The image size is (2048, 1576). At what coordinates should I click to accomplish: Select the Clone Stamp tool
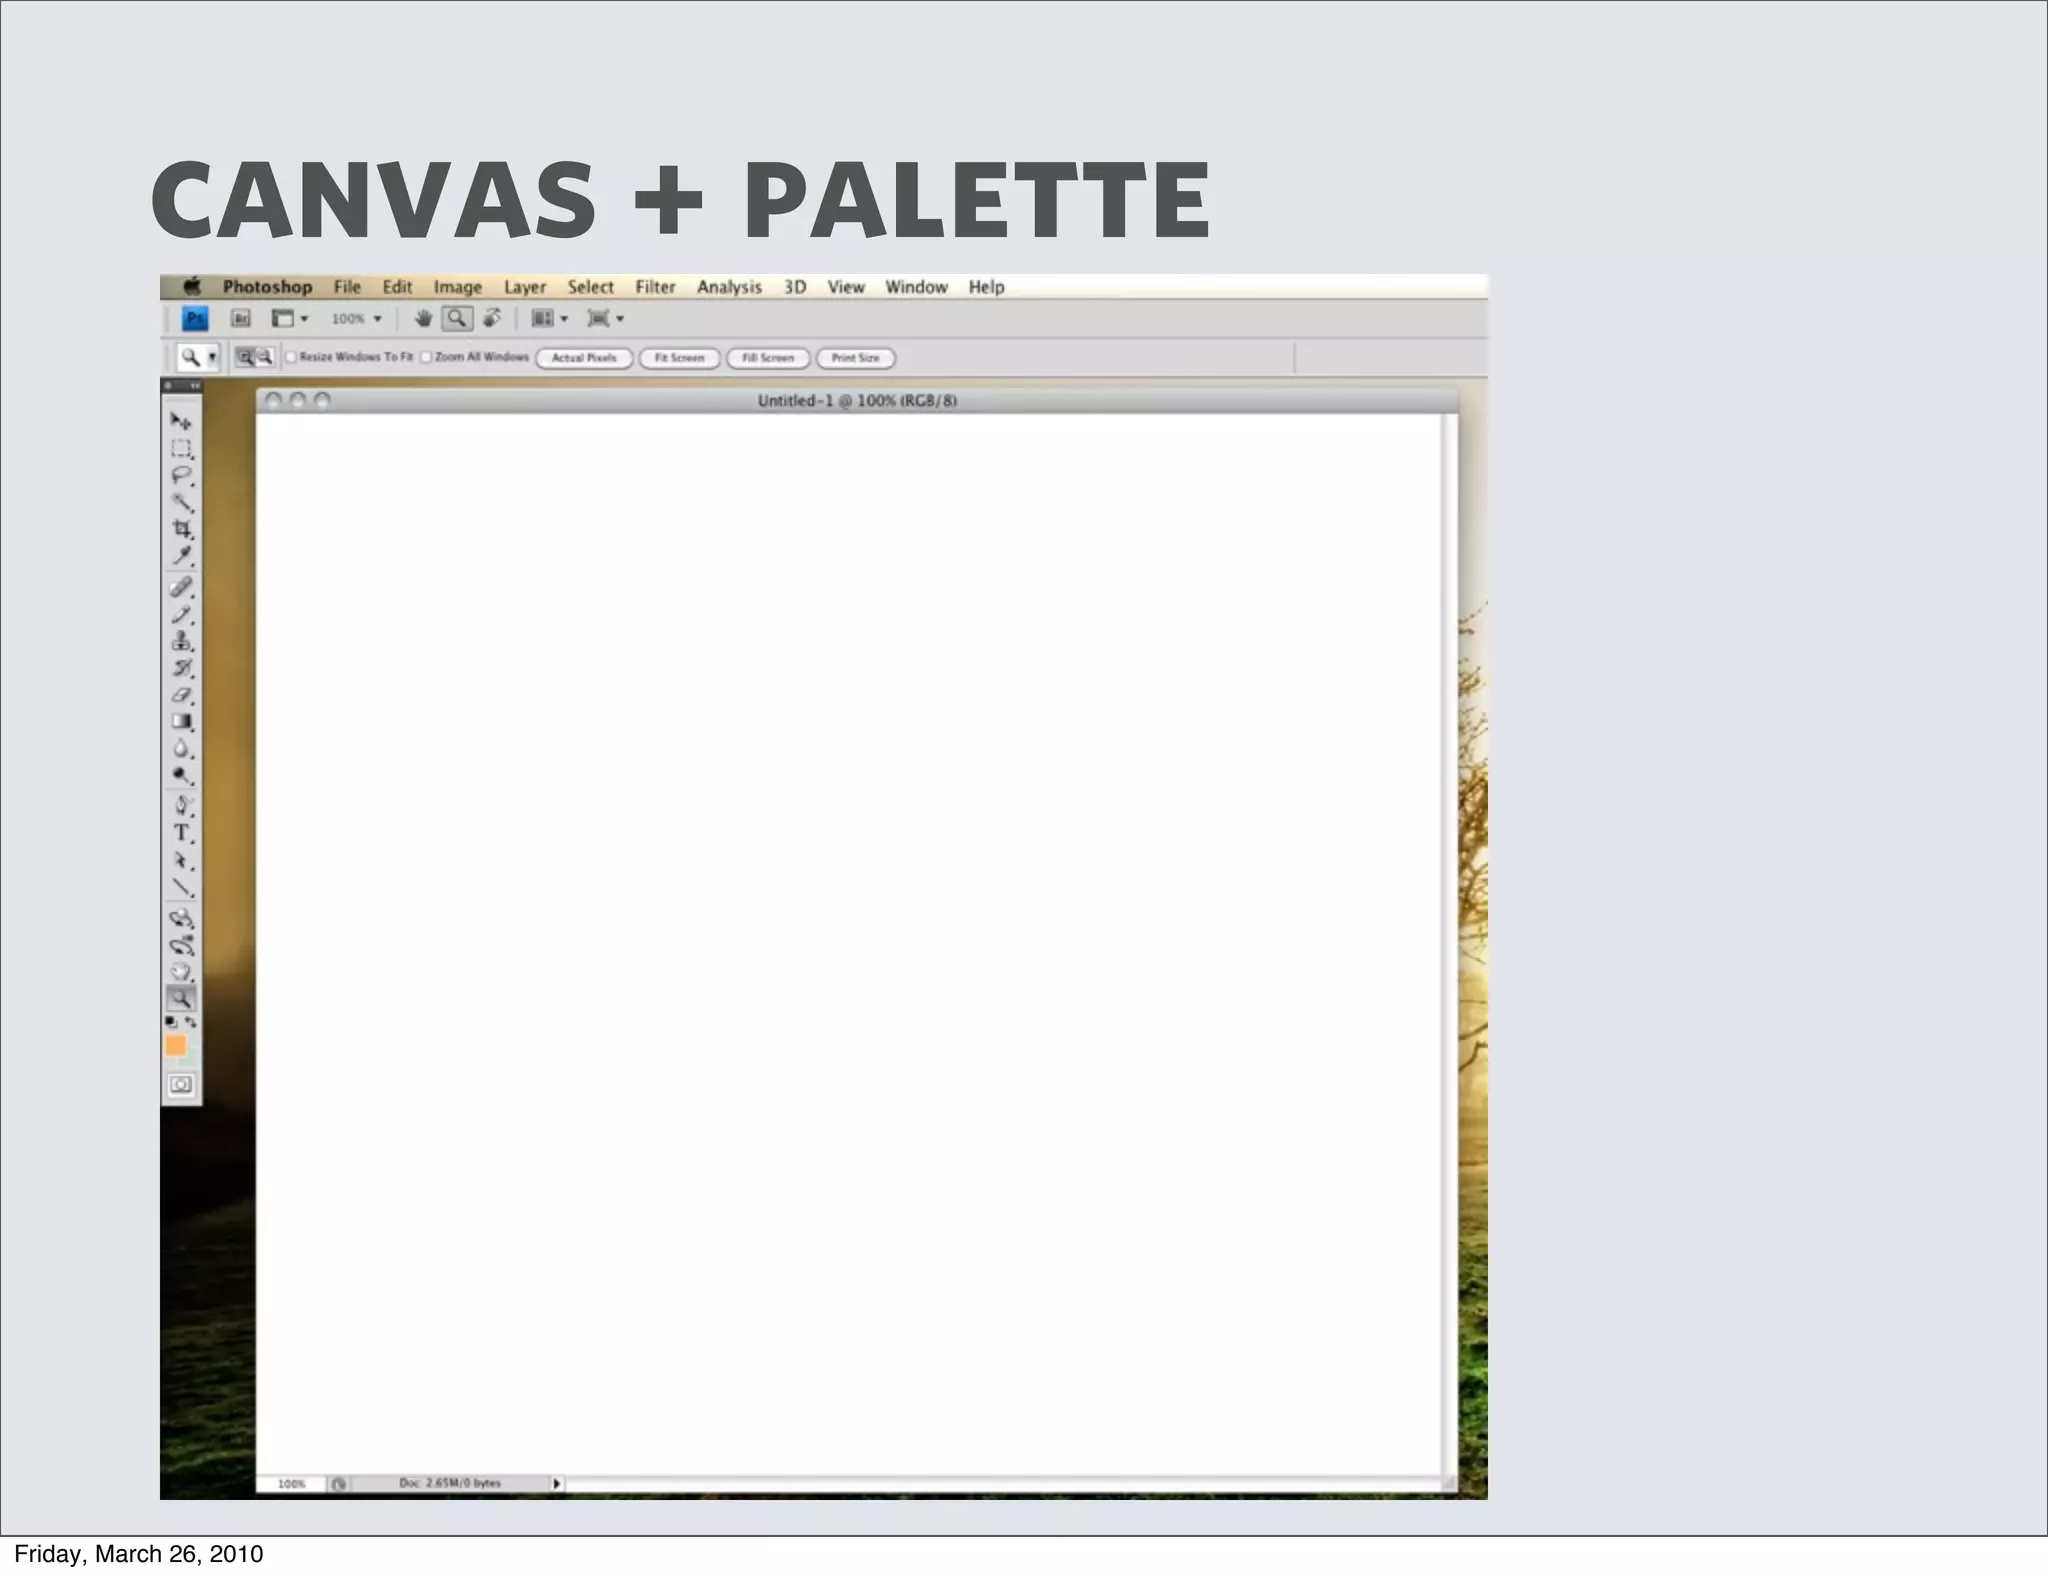pyautogui.click(x=181, y=642)
